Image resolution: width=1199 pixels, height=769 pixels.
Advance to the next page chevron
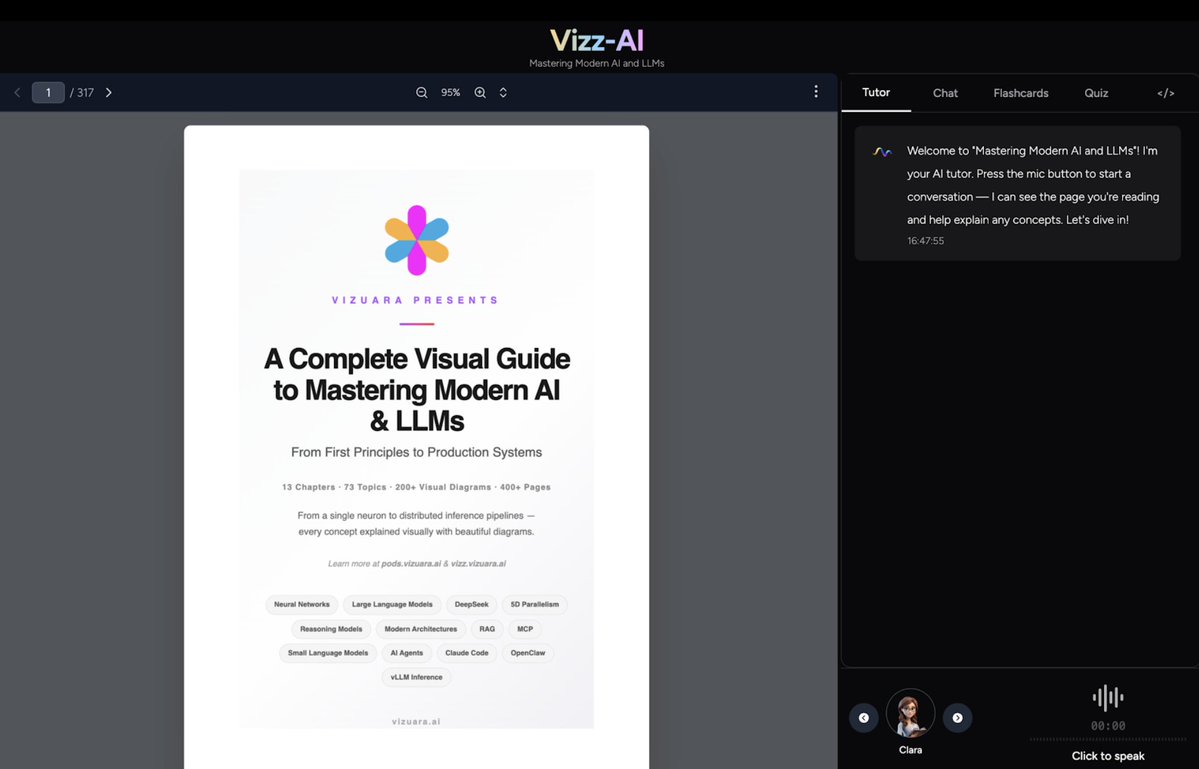pyautogui.click(x=108, y=92)
